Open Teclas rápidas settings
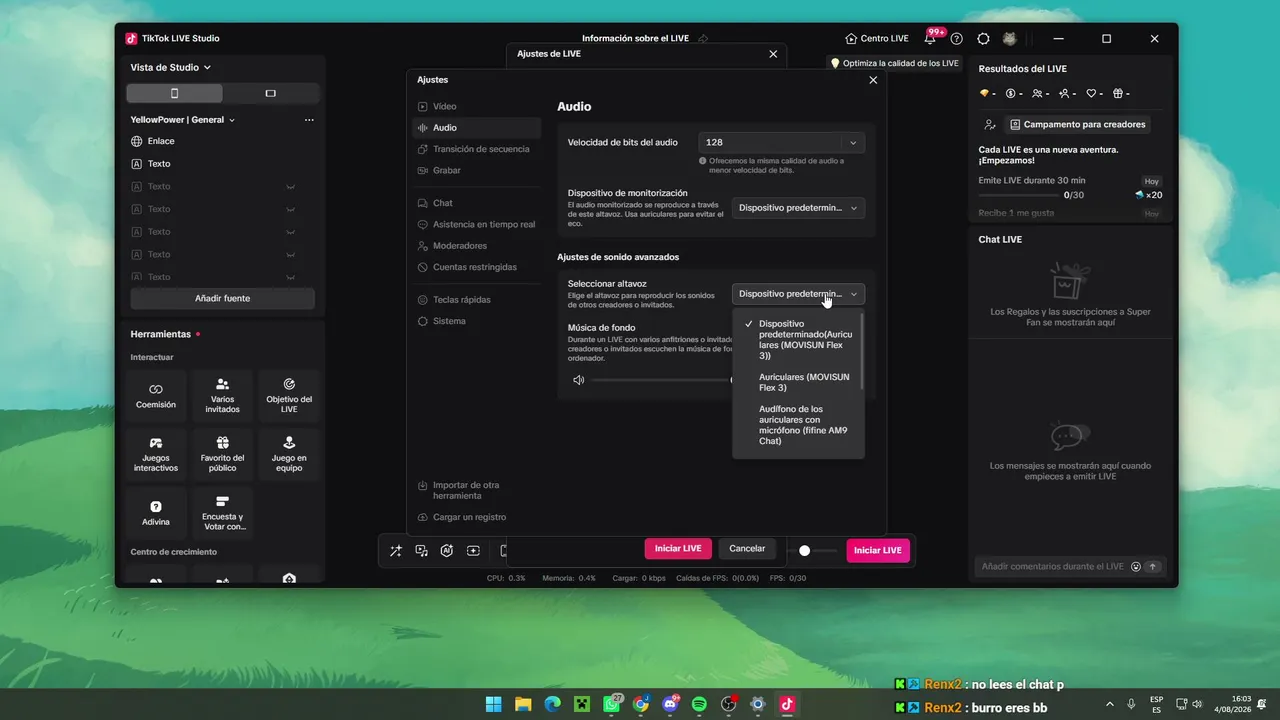Viewport: 1280px width, 720px height. (x=476, y=300)
